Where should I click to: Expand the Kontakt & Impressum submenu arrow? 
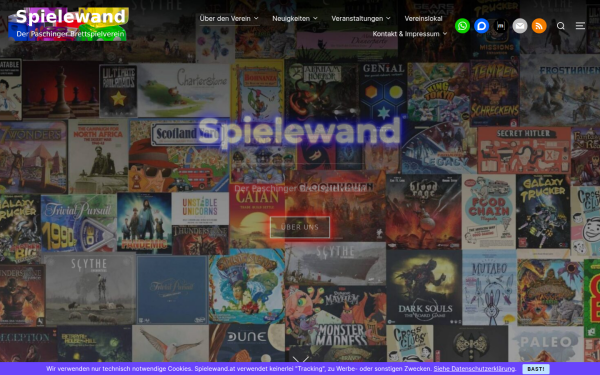pyautogui.click(x=445, y=34)
